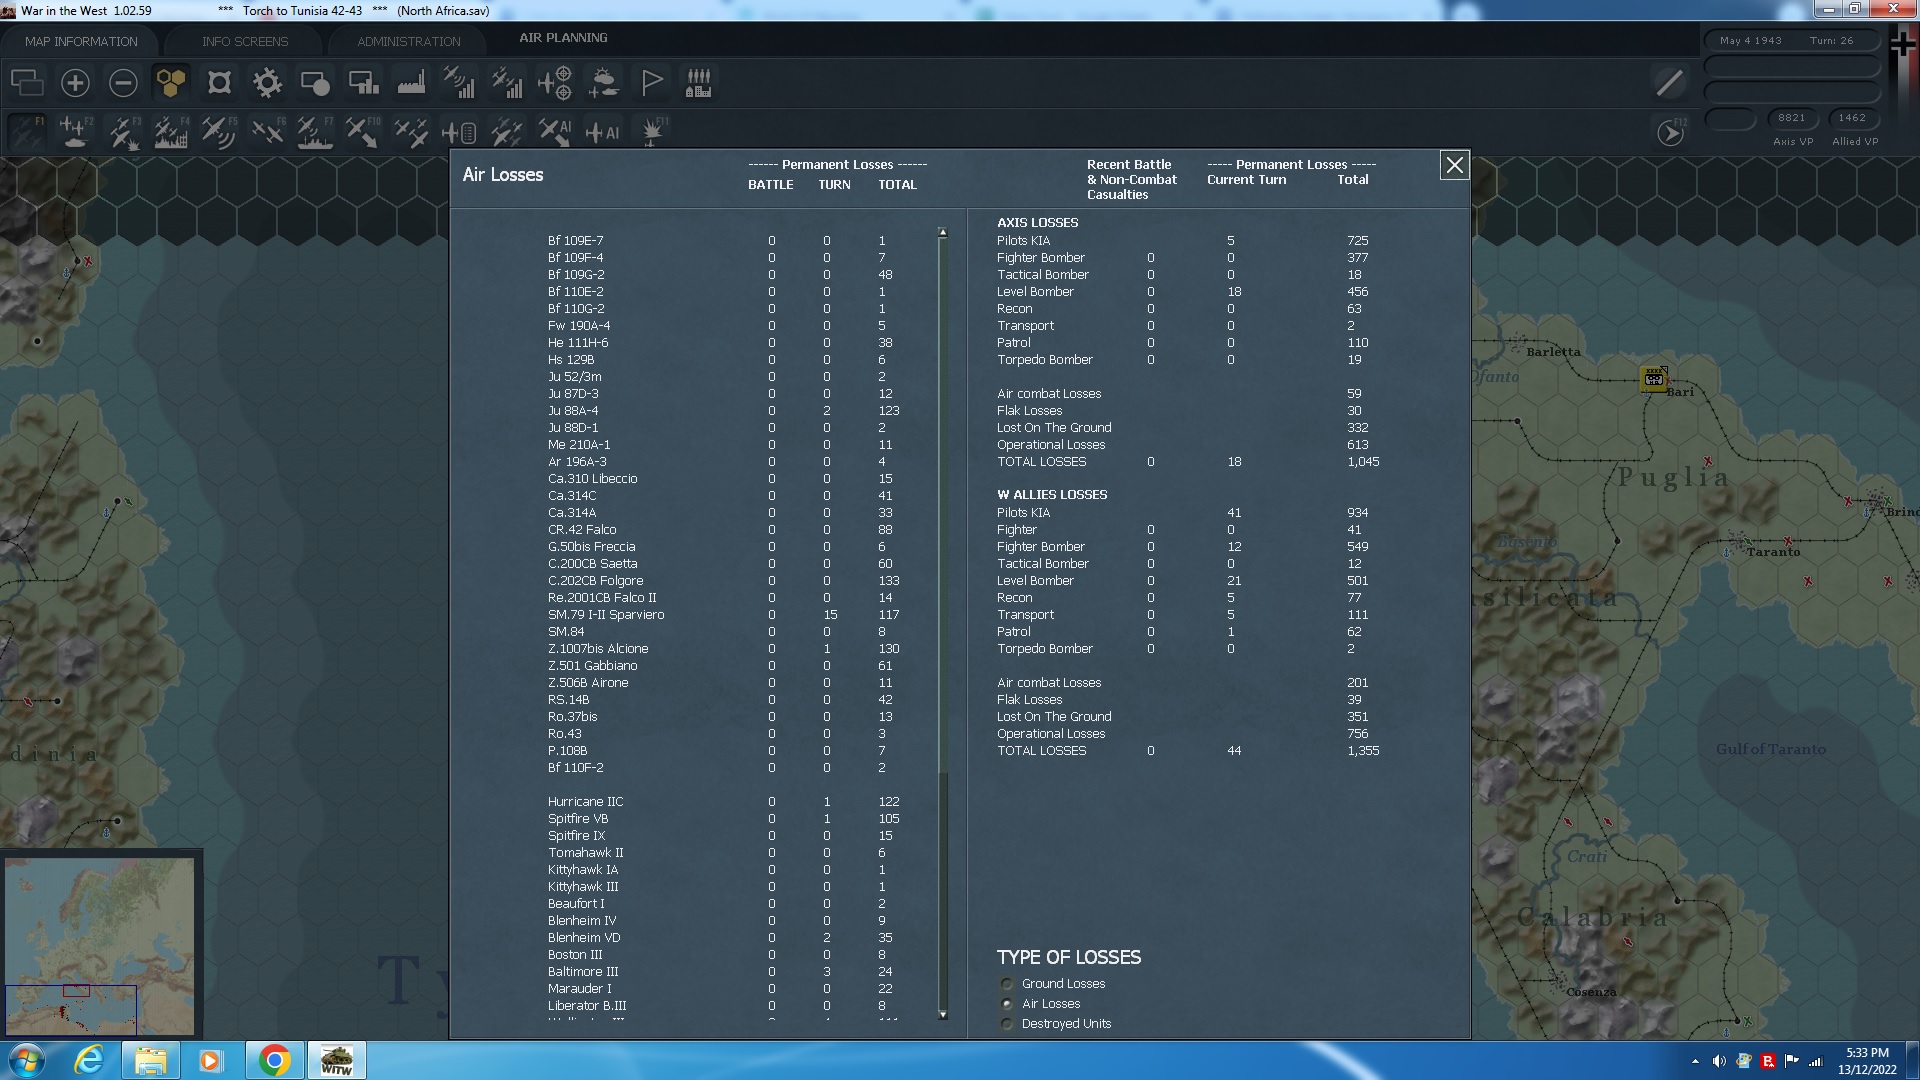This screenshot has width=1920, height=1080.
Task: Select the Ground Losses radio button
Action: tap(1007, 983)
